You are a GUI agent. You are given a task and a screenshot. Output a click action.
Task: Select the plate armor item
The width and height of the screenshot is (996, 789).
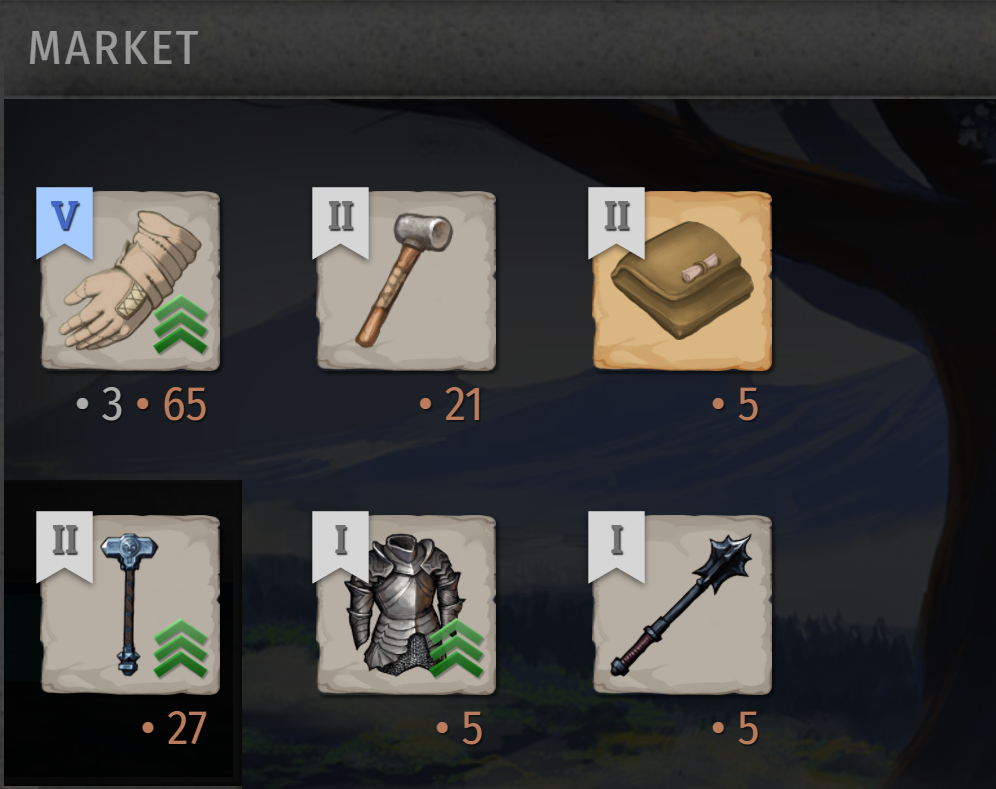(407, 605)
